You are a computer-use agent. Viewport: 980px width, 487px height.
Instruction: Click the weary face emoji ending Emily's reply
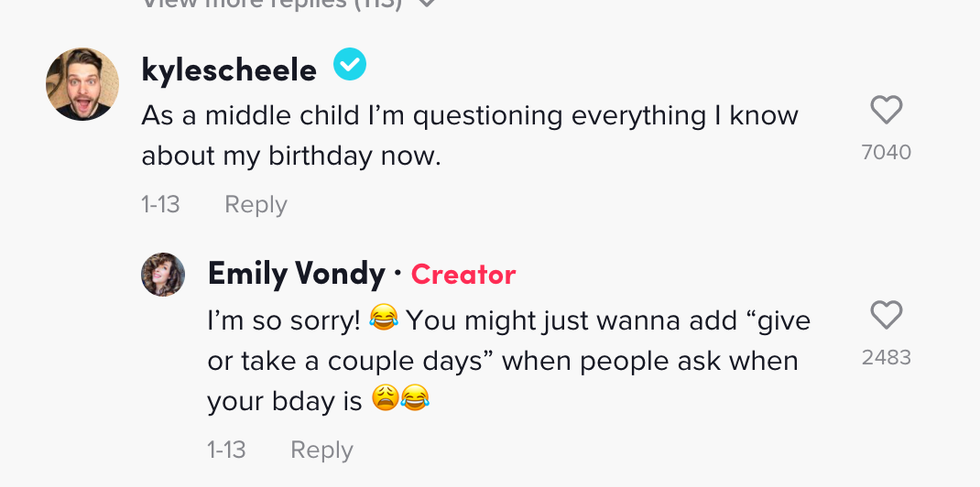click(x=386, y=400)
